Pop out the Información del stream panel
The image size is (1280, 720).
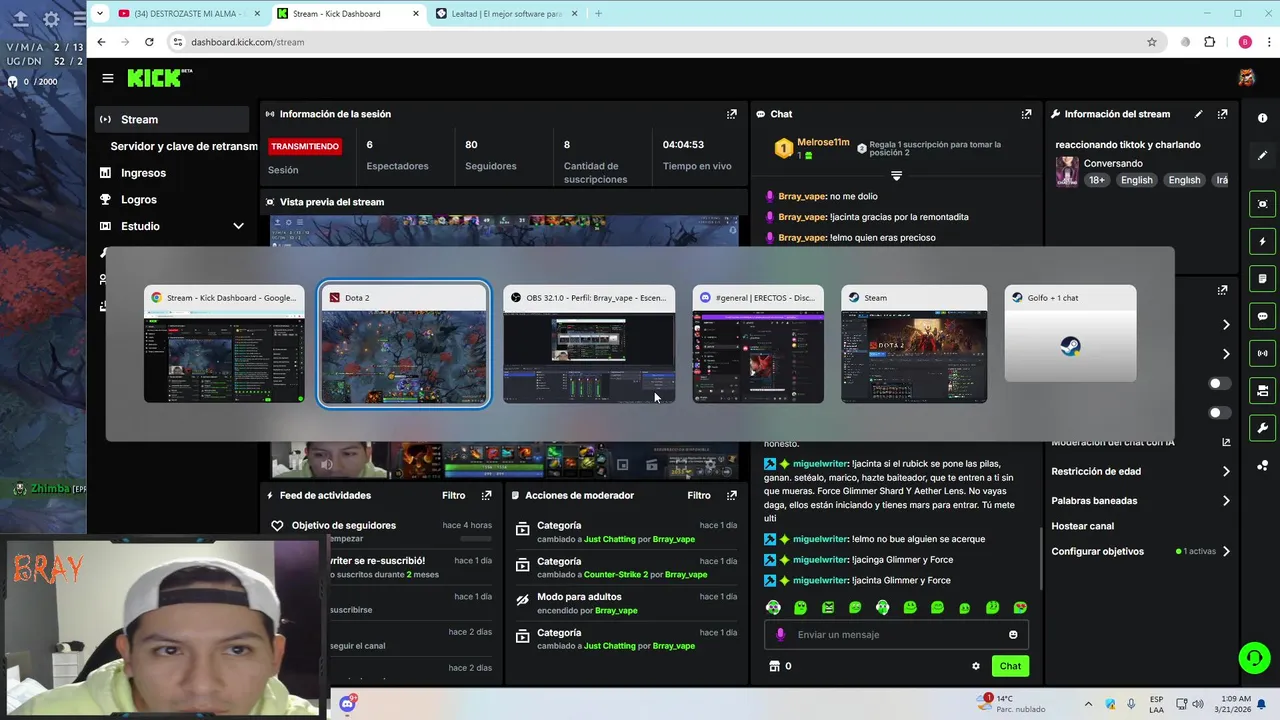1222,114
